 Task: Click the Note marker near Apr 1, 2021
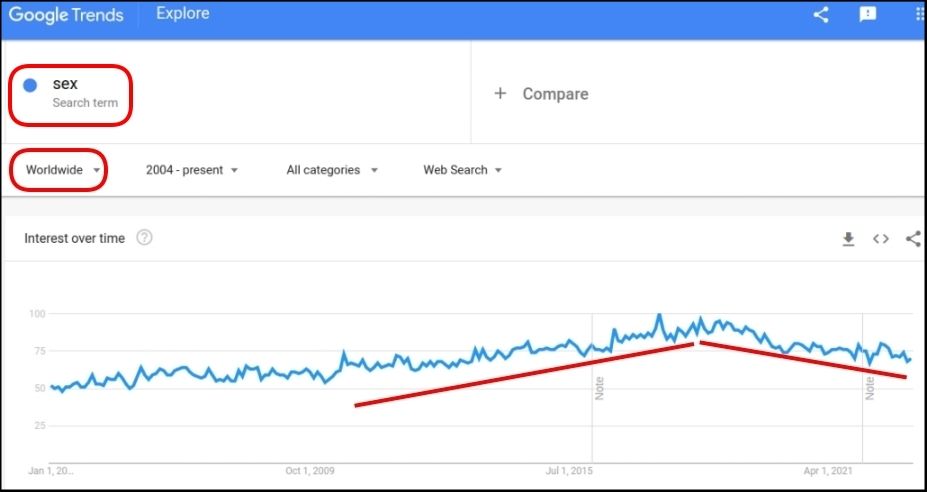coord(870,389)
